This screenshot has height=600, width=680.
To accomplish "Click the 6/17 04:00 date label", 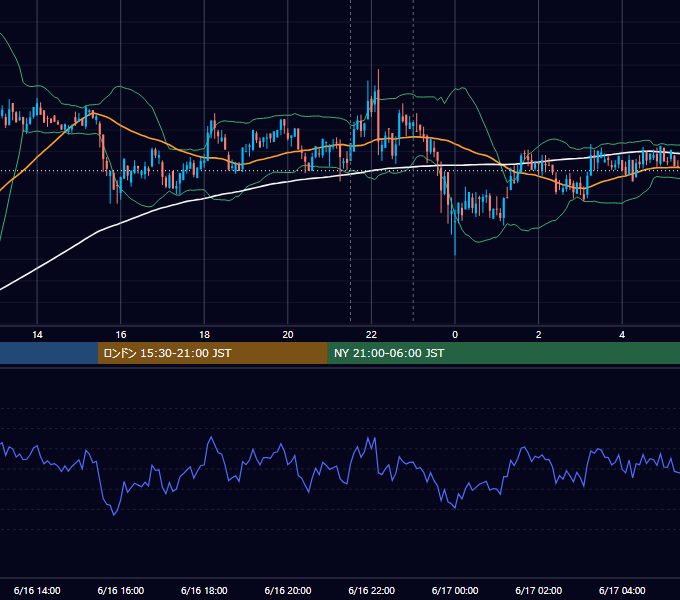I will 622,590.
